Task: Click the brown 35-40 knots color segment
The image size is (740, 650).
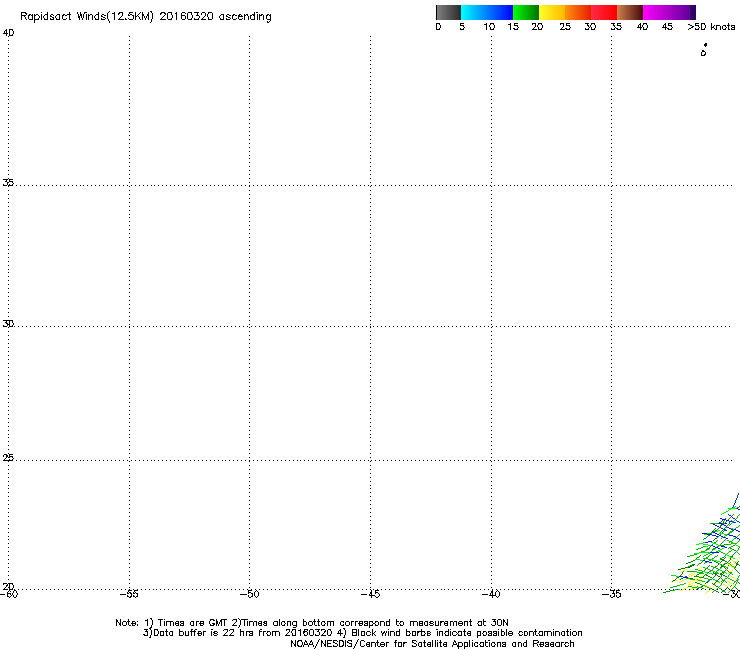Action: point(630,12)
